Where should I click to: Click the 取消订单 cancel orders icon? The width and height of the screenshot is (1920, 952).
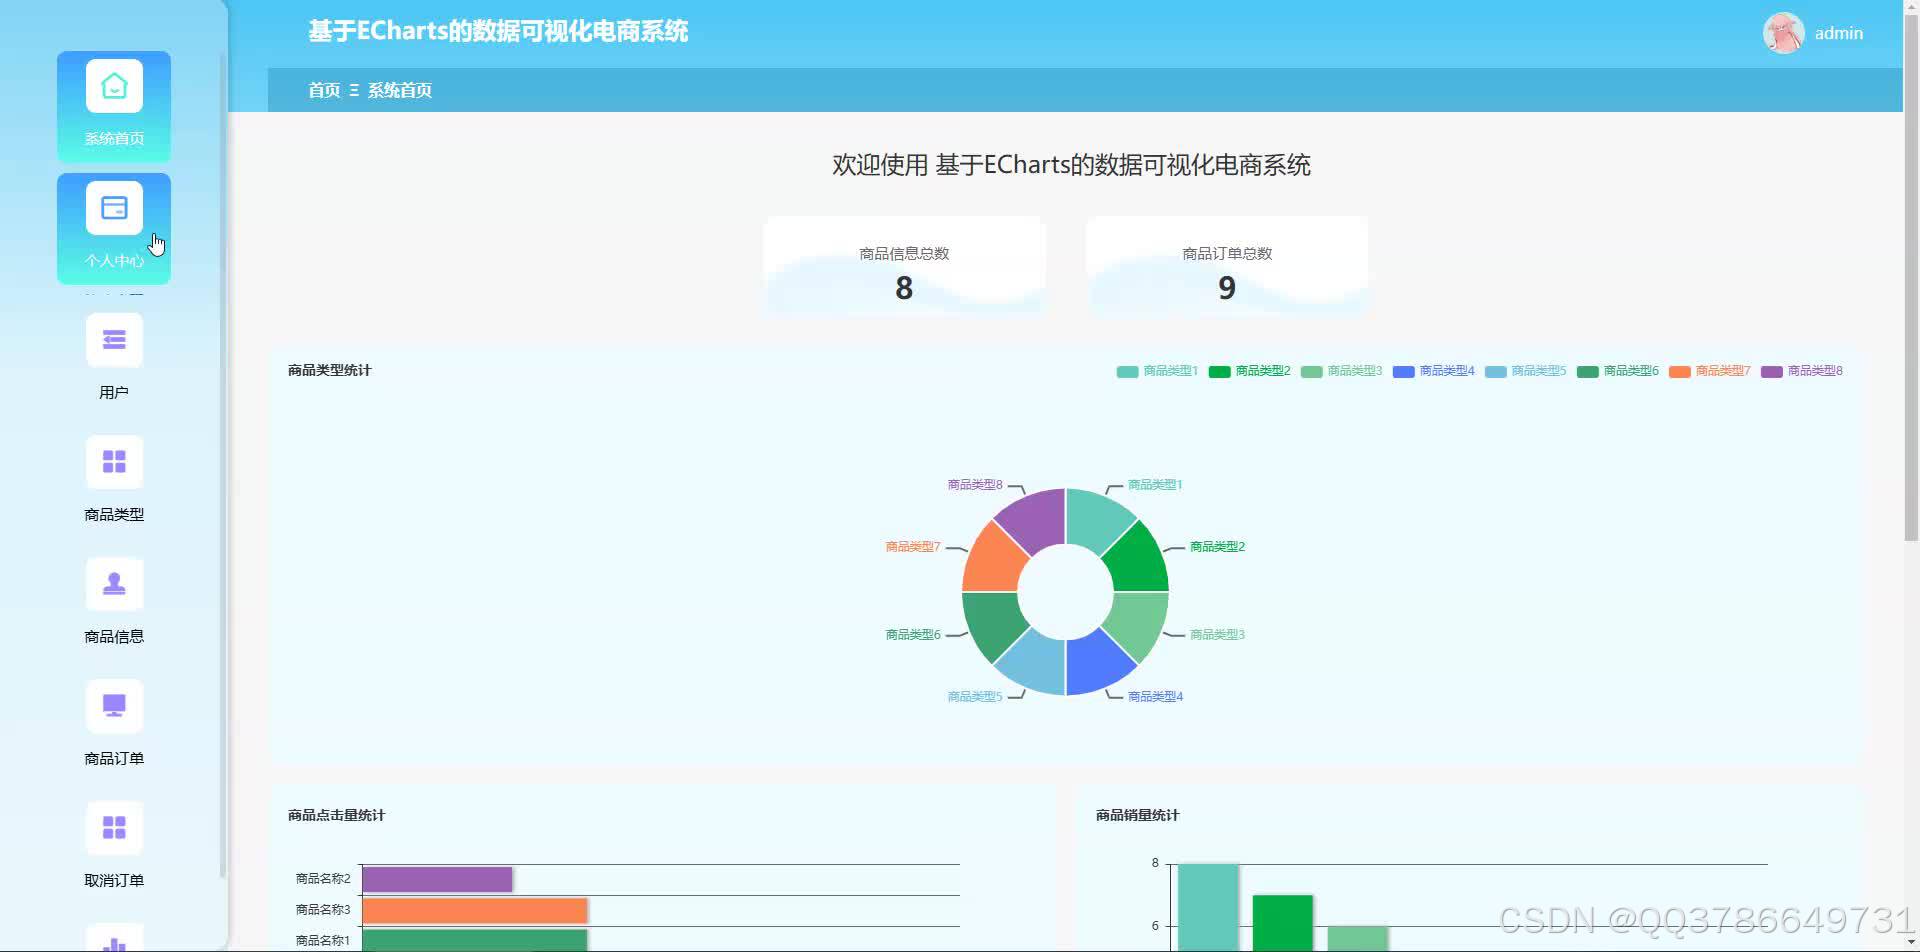[114, 827]
